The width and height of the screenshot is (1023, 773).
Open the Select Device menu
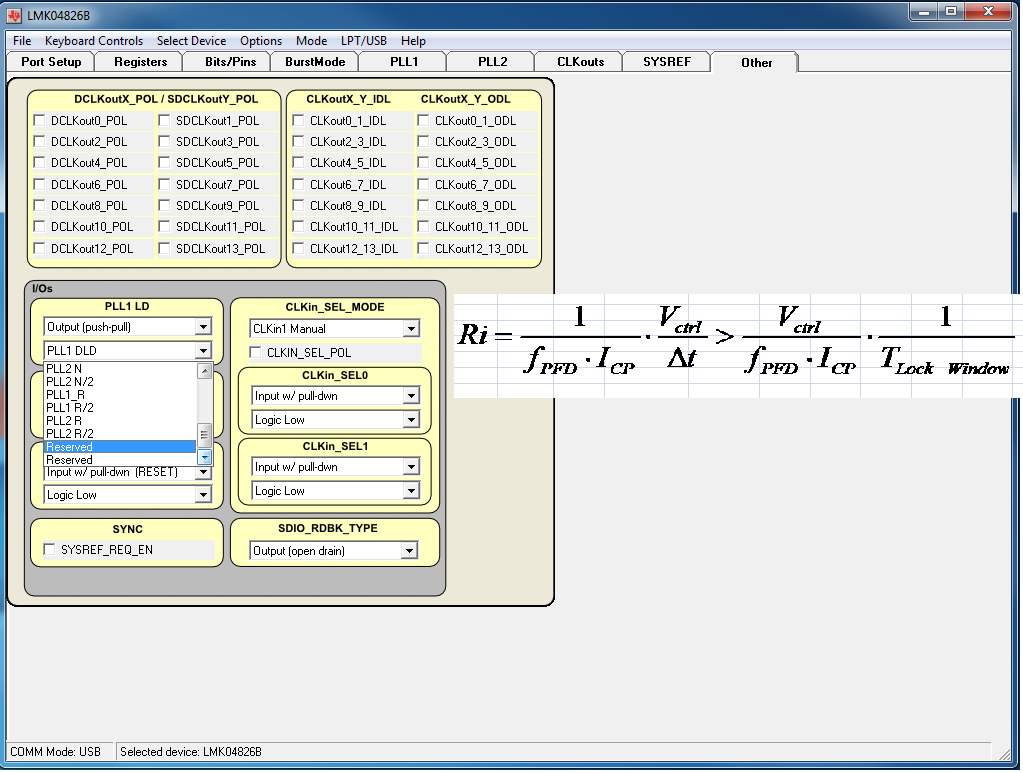[x=191, y=40]
